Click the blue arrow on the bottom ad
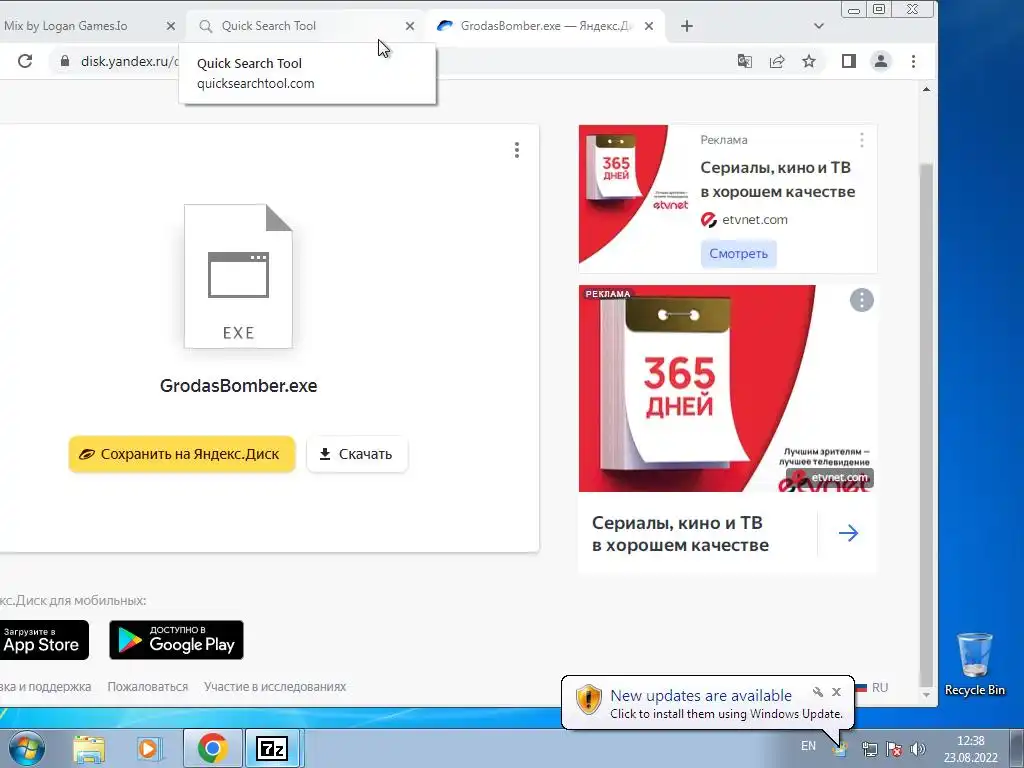1024x768 pixels. pos(848,533)
